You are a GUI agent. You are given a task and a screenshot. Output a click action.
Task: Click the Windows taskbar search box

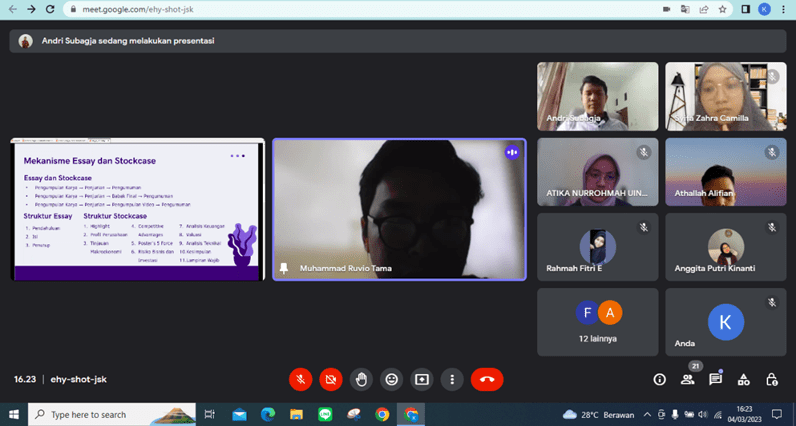coord(110,414)
